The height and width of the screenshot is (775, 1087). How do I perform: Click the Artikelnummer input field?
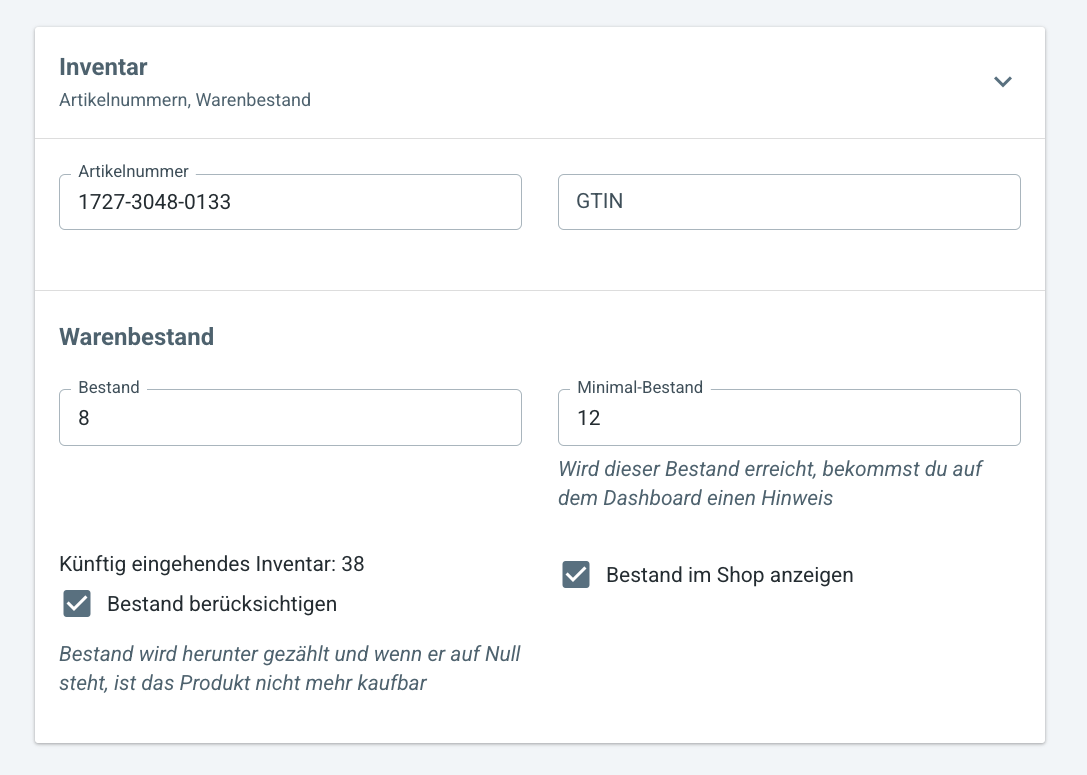[290, 202]
